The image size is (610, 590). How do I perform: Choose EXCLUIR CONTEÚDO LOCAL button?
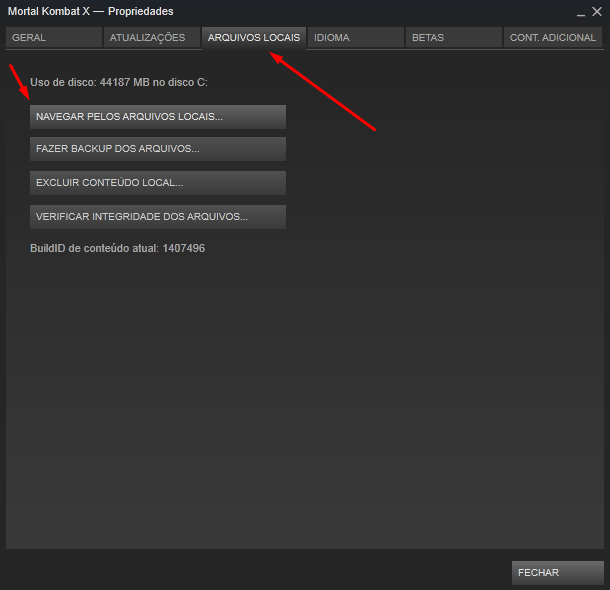tap(158, 183)
